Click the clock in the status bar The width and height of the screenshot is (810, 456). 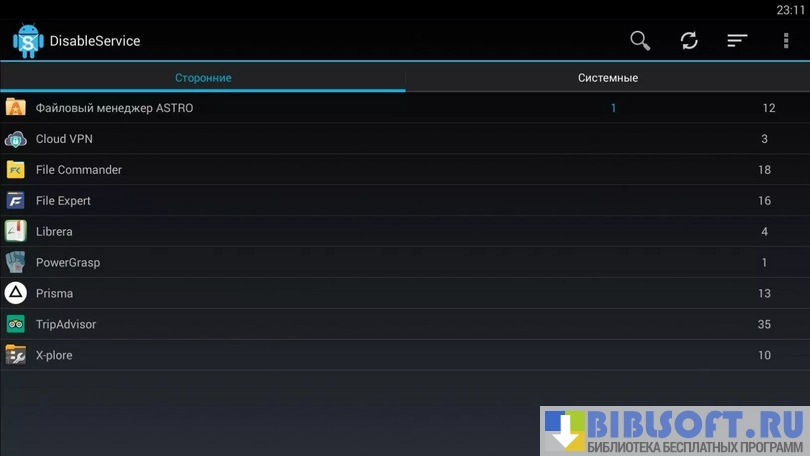789,10
